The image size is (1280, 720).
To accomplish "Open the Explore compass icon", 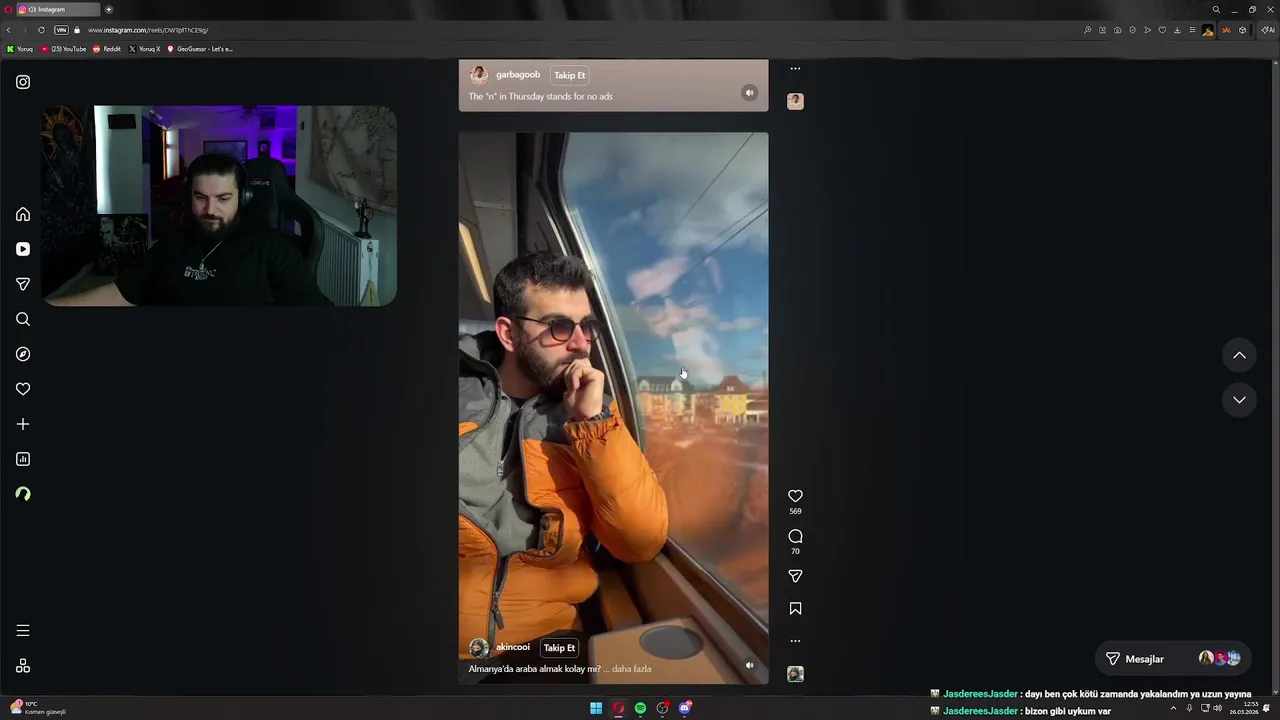I will tap(23, 354).
